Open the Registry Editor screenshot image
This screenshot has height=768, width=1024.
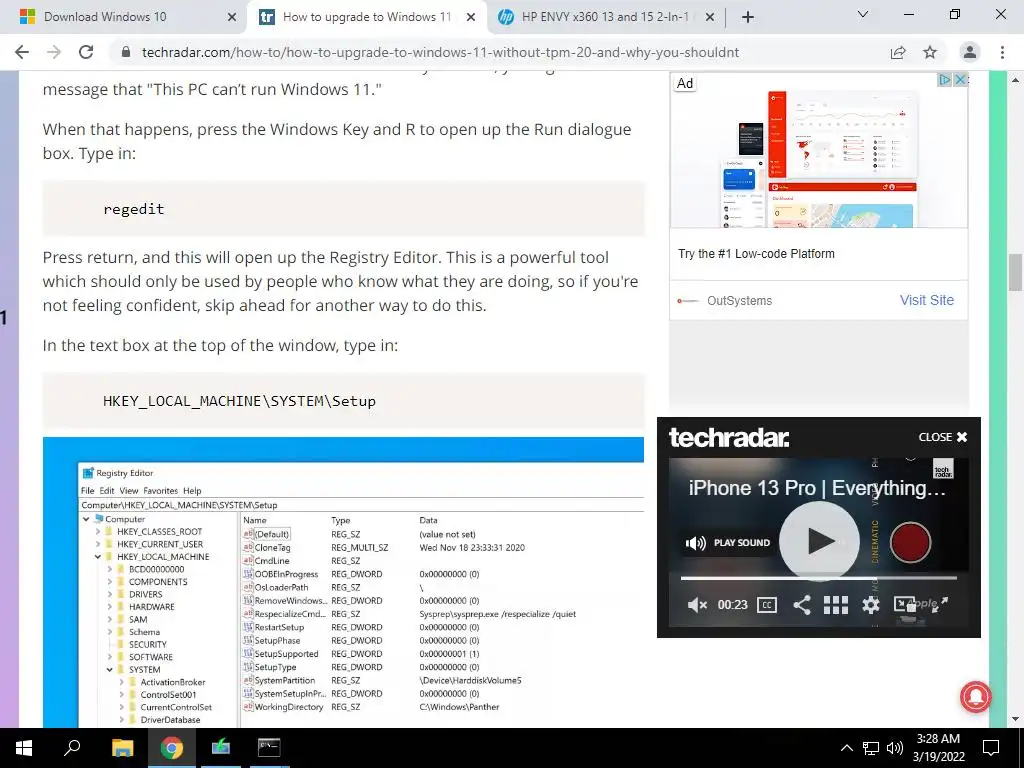click(344, 583)
